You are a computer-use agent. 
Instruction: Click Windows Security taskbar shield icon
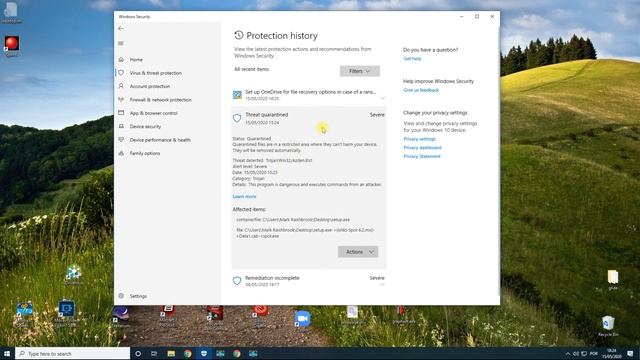(x=204, y=353)
